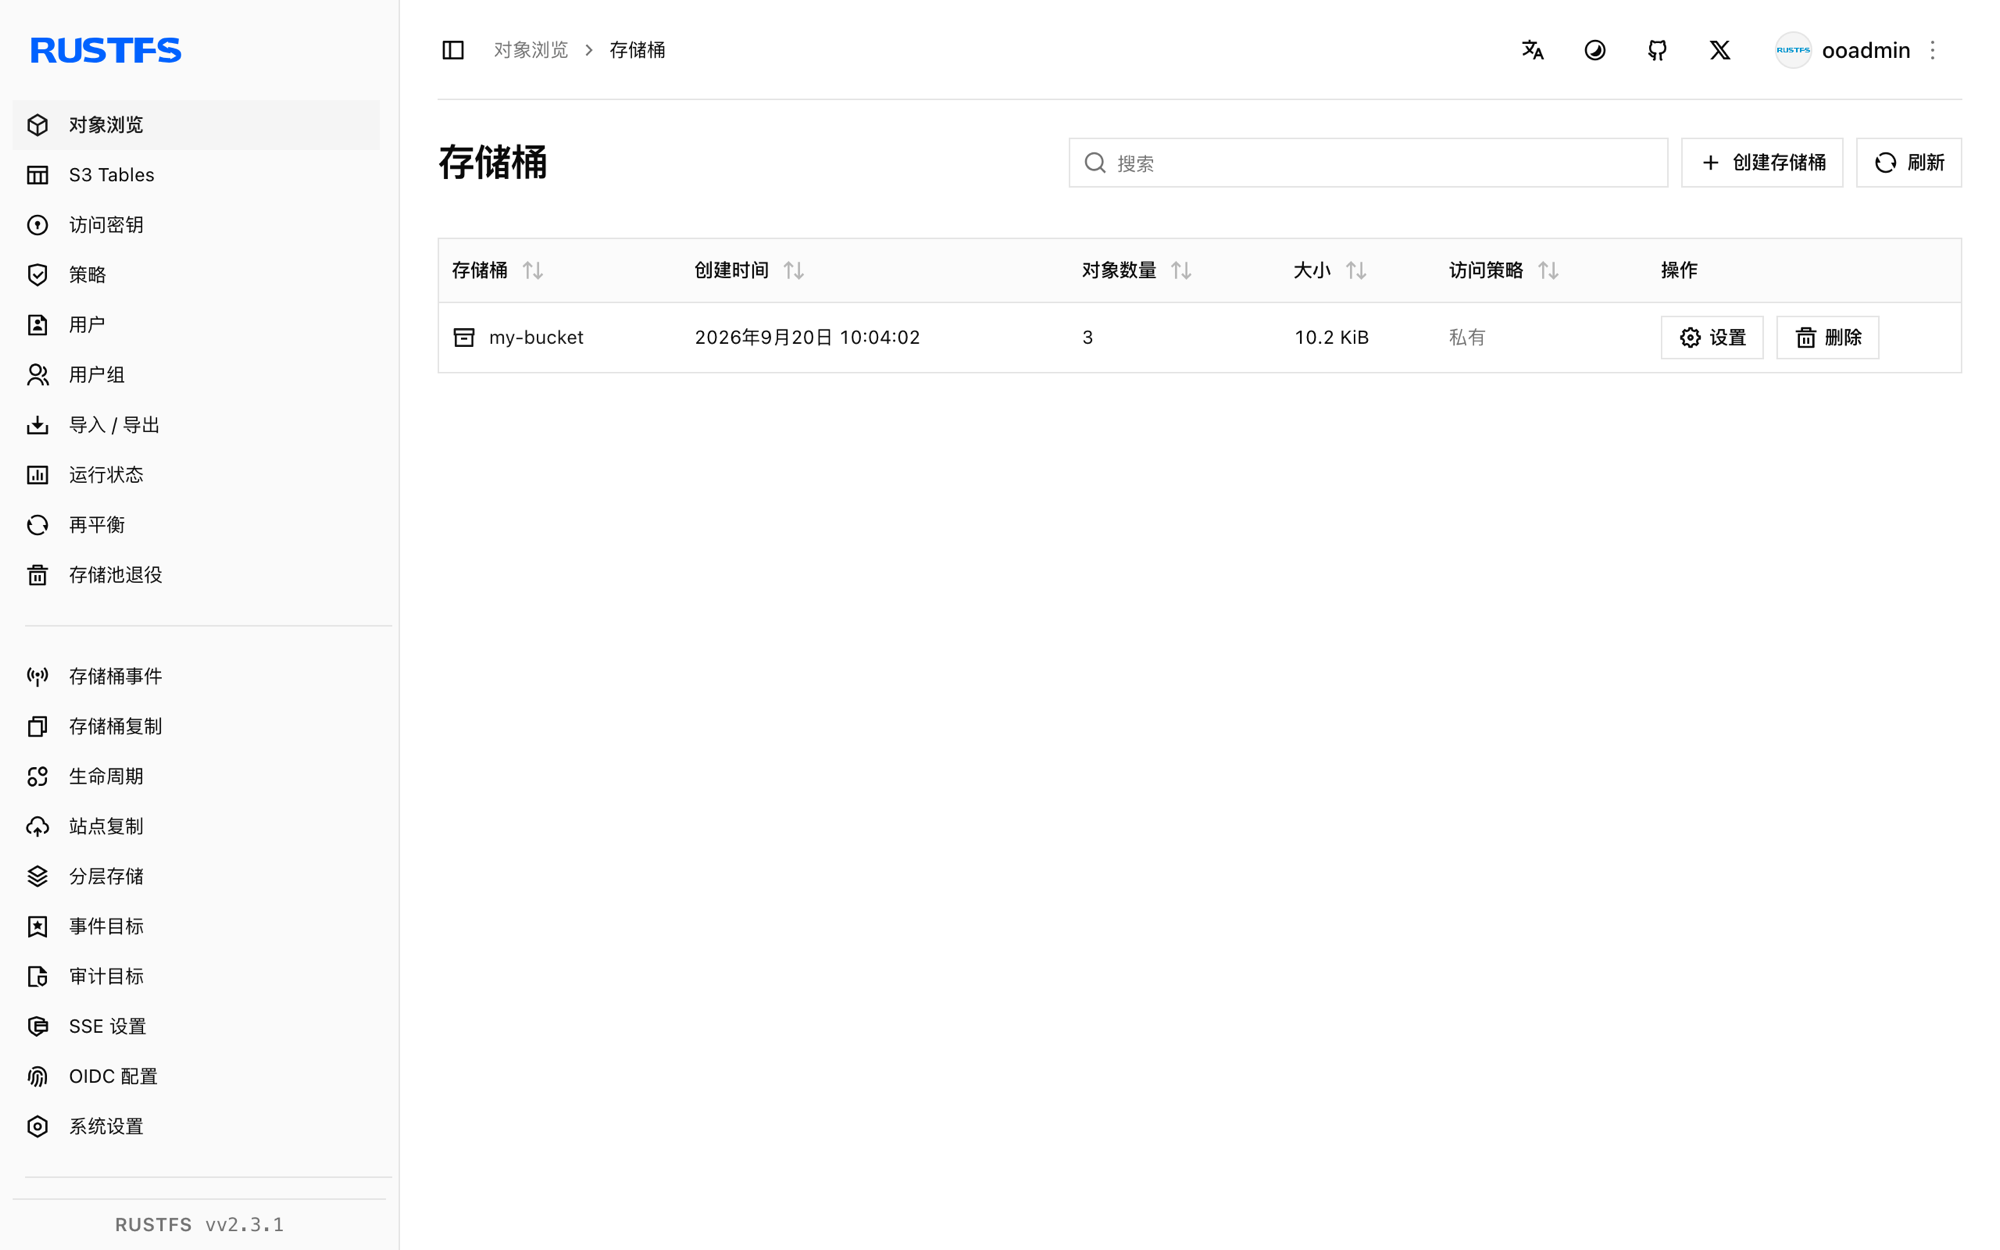2000x1250 pixels.
Task: Open the ooadmin user menu dots
Action: (x=1933, y=50)
